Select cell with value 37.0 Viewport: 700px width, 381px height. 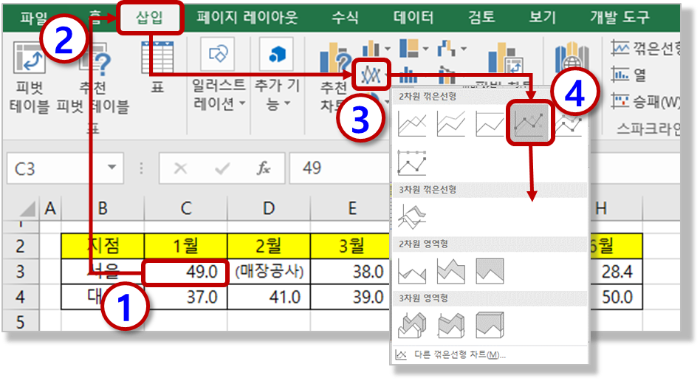pyautogui.click(x=186, y=297)
